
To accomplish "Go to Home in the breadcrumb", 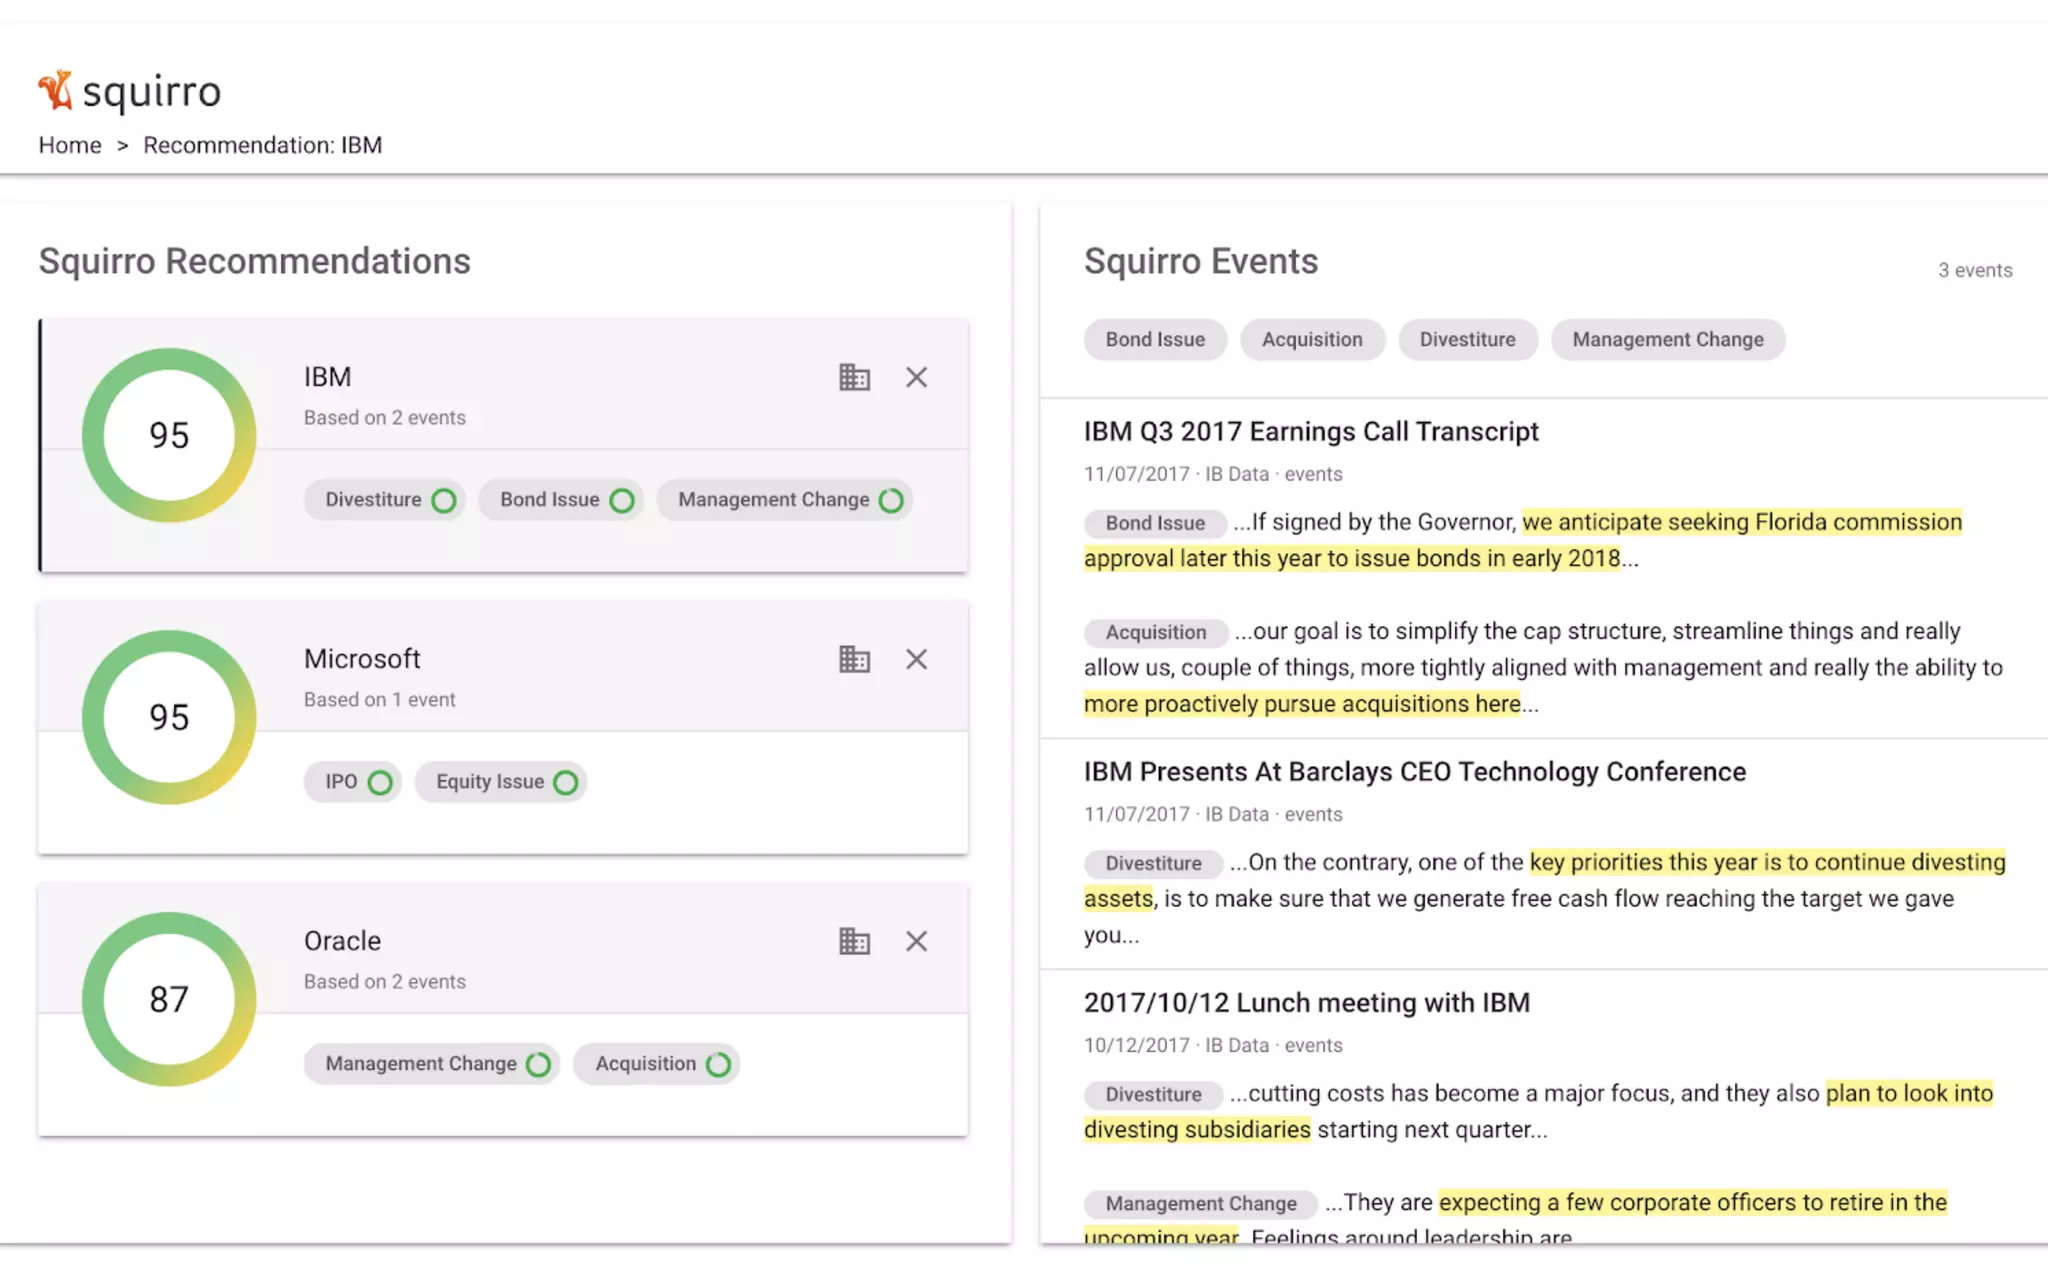I will click(70, 145).
